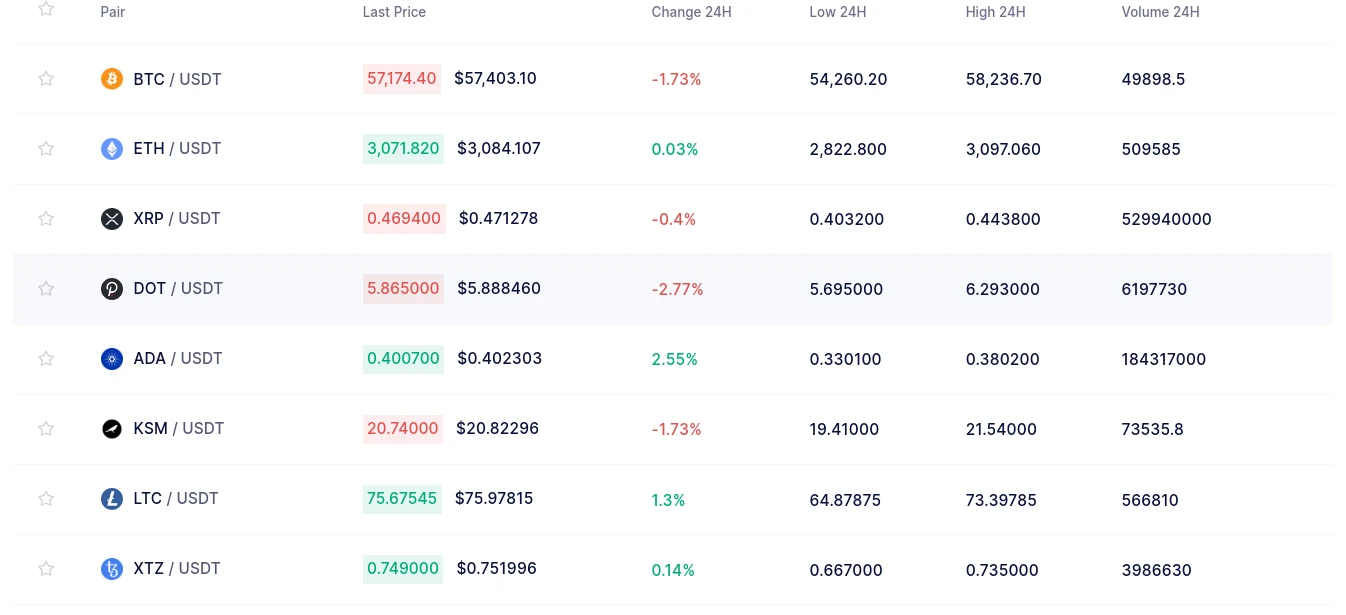This screenshot has height=615, width=1346.
Task: Favorite the BTC / USDT pair star
Action: (46, 79)
